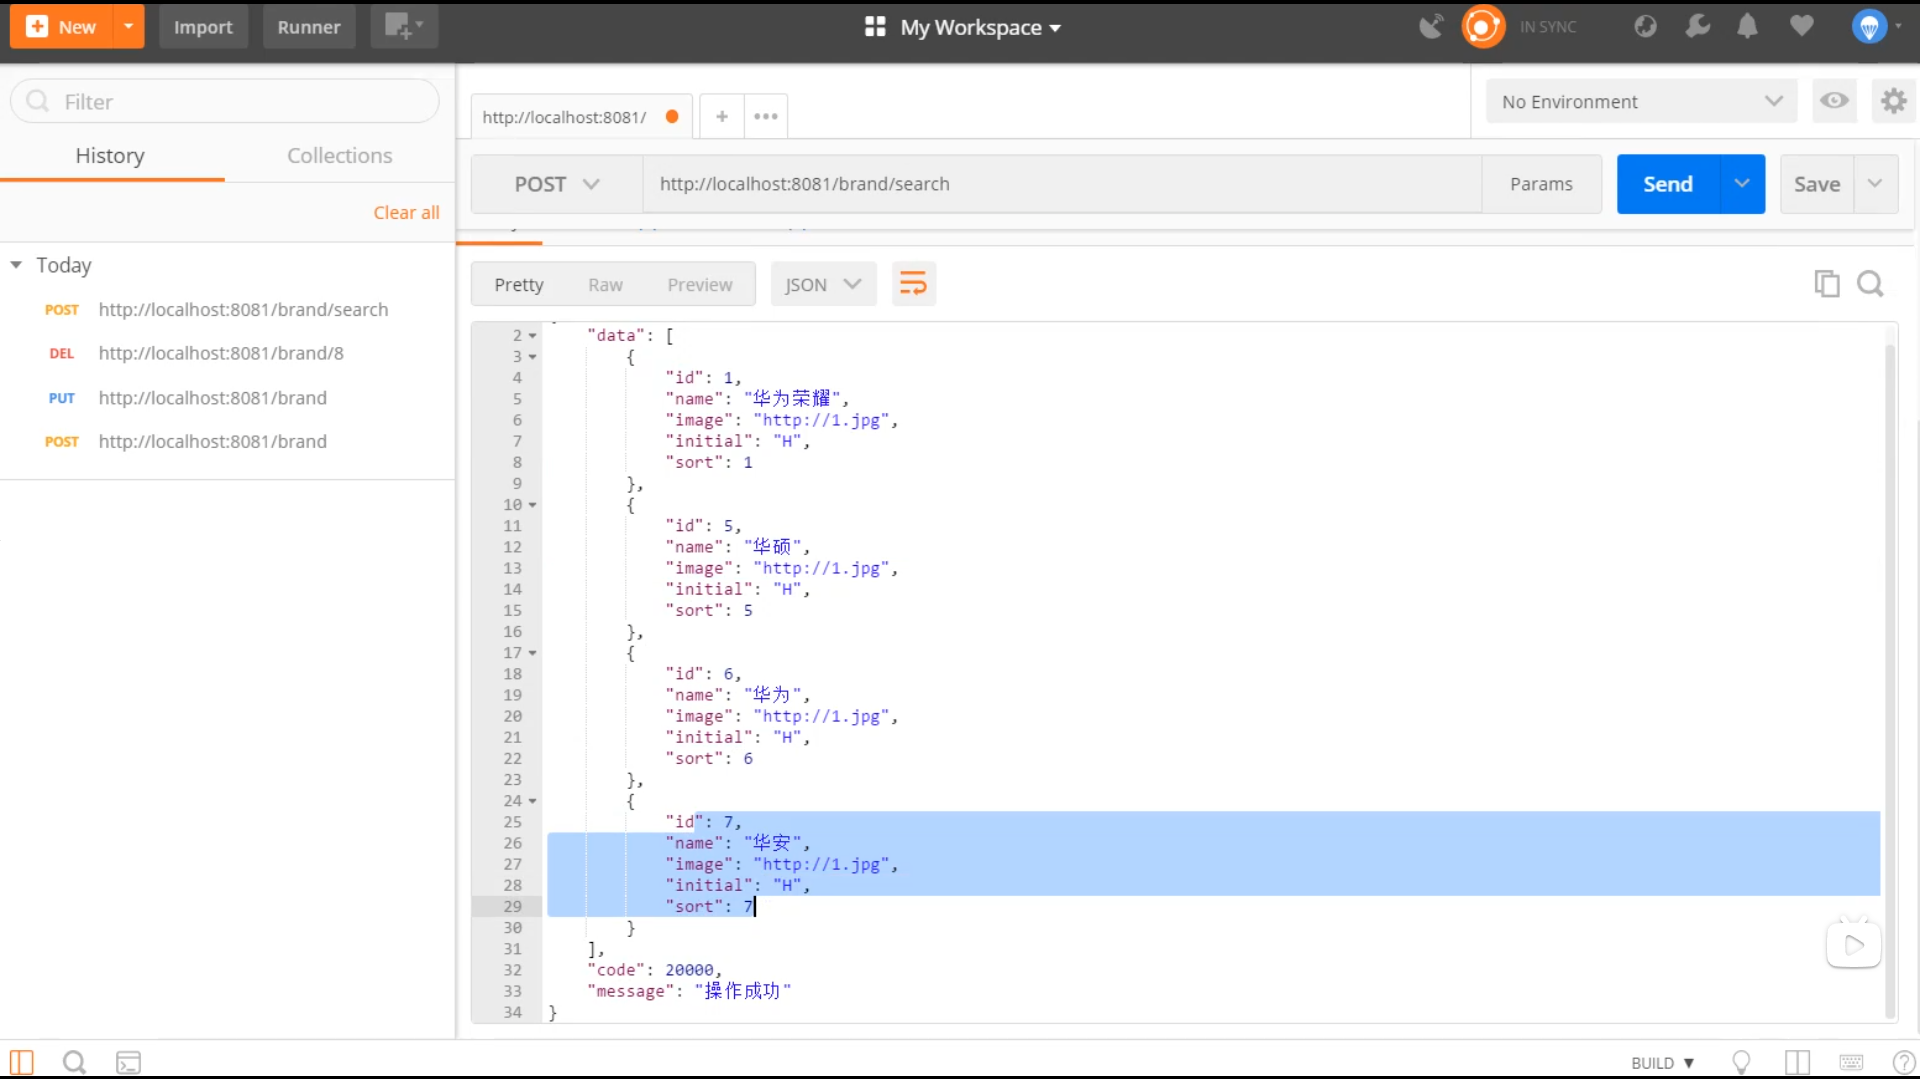Click the Import button
This screenshot has width=1920, height=1079.
[203, 27]
